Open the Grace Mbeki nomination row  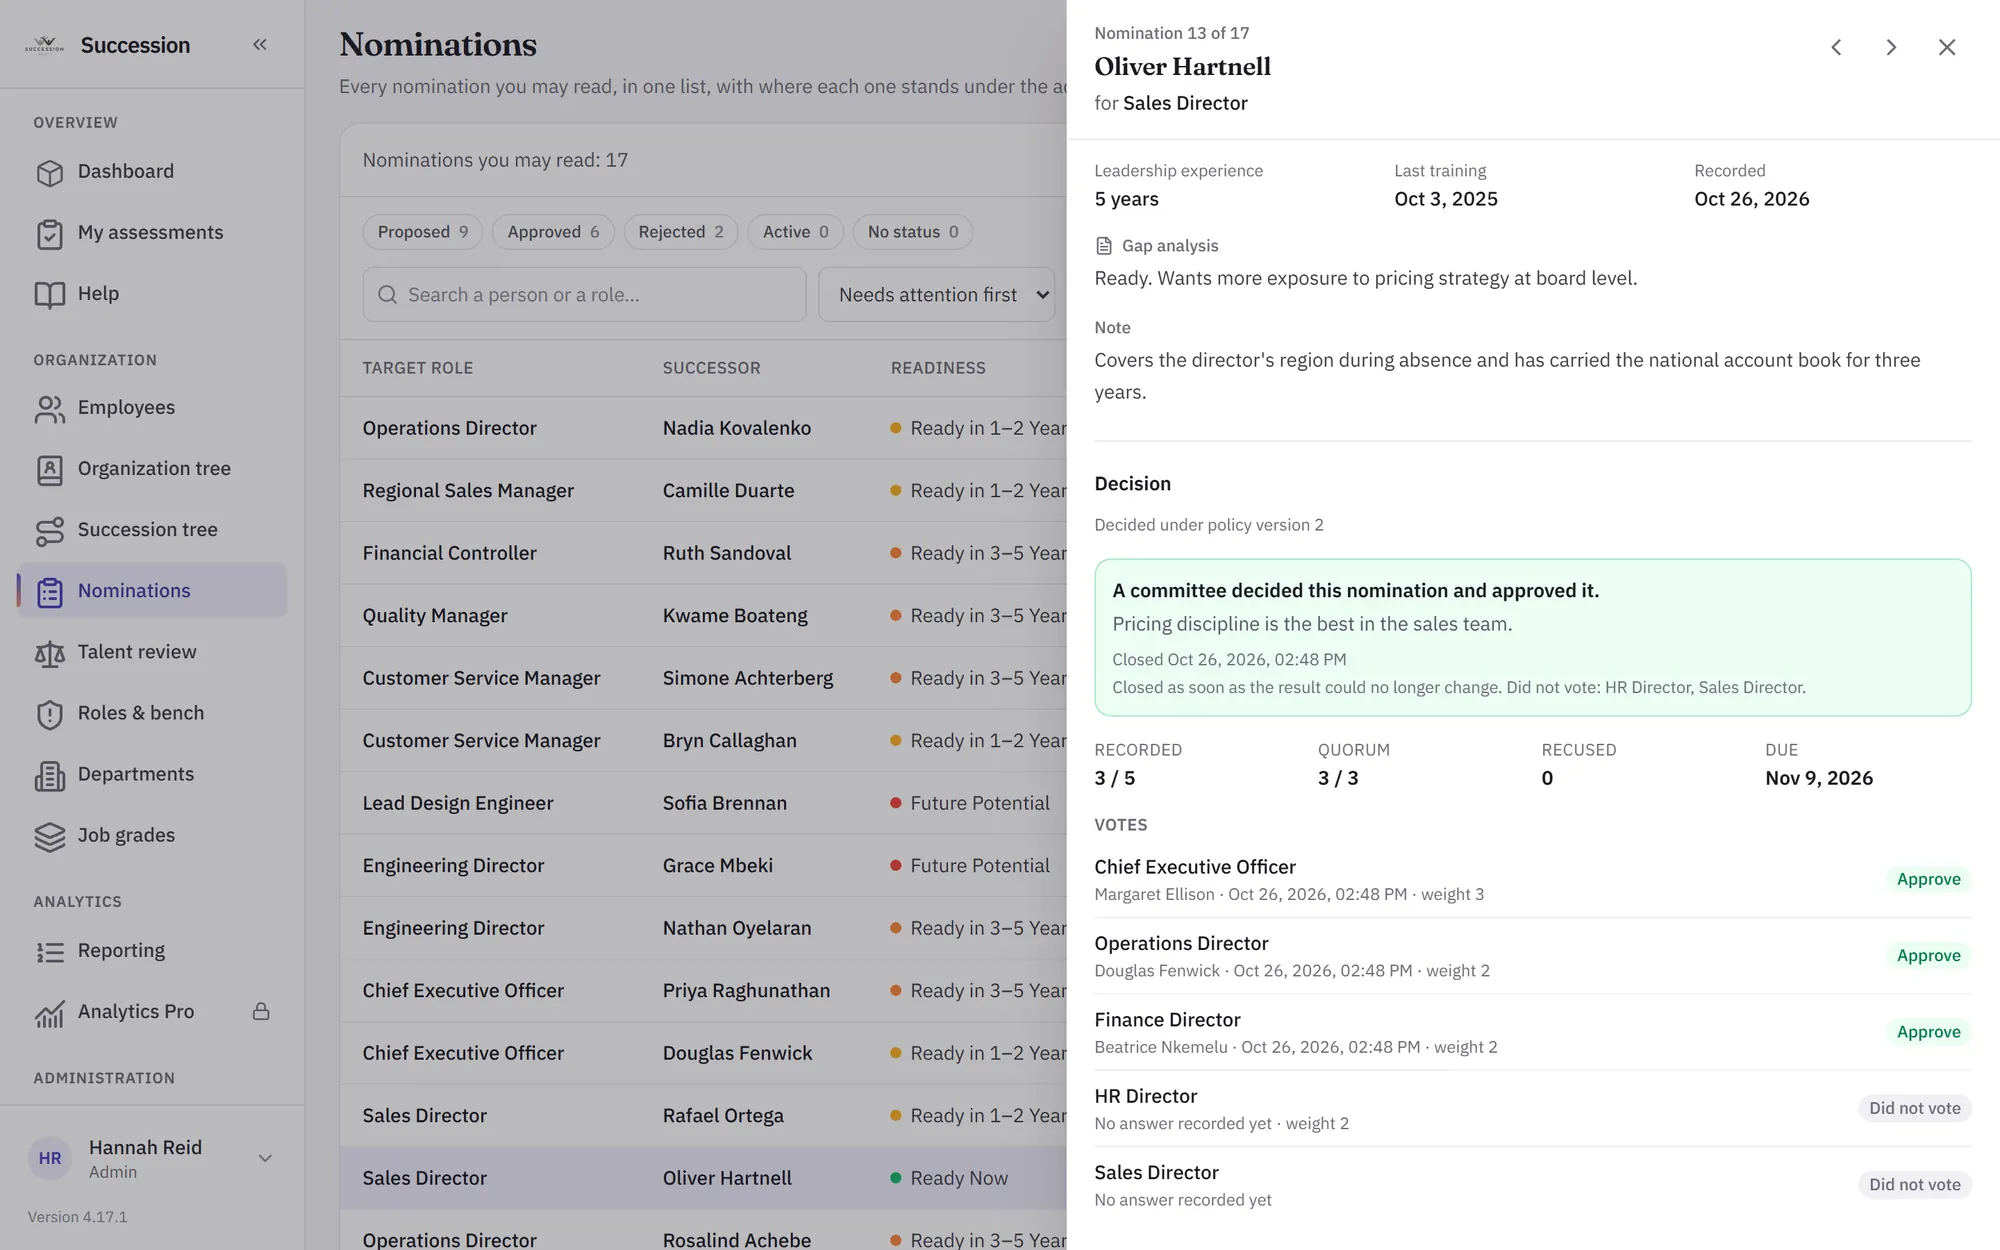(704, 866)
